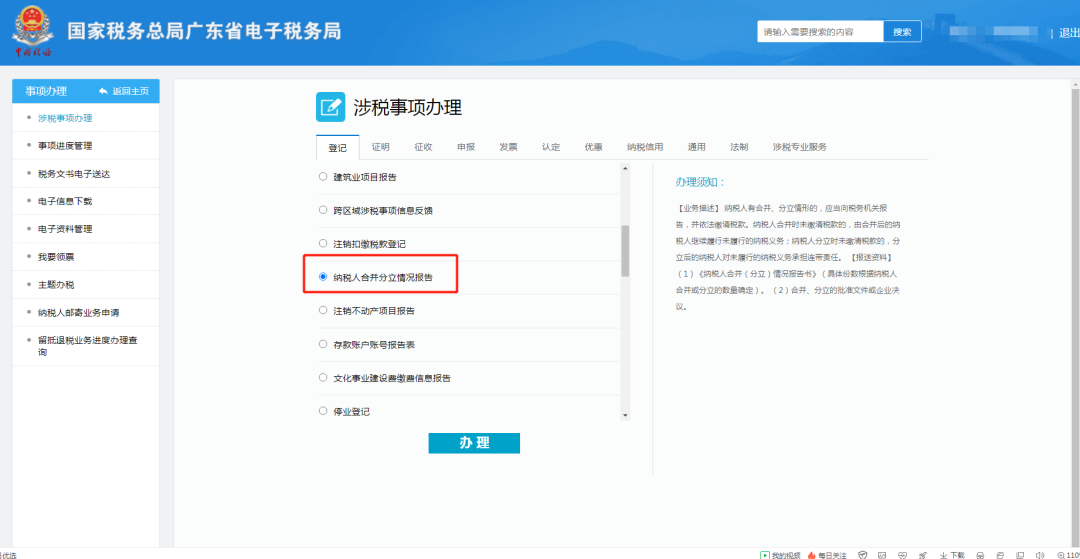Click the item list scroll-up arrow
Viewport: 1080px width, 559px height.
625,168
